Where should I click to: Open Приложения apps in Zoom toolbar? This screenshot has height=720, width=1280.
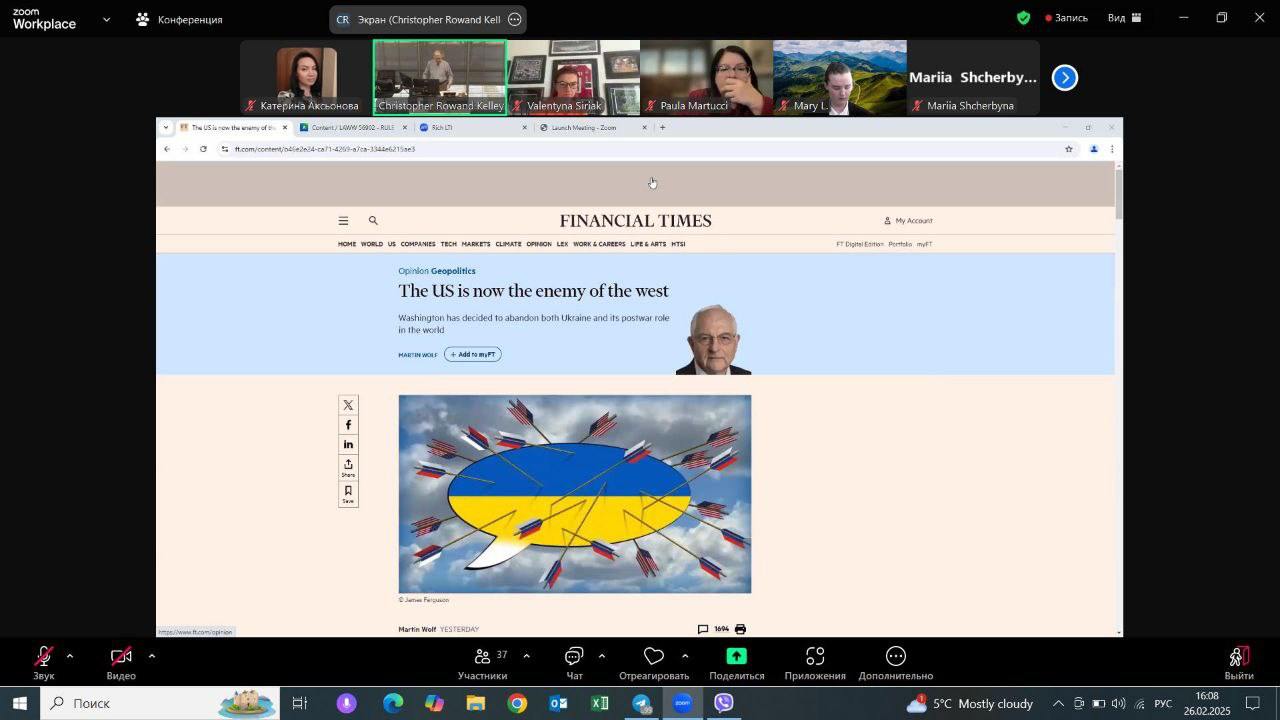(x=815, y=663)
